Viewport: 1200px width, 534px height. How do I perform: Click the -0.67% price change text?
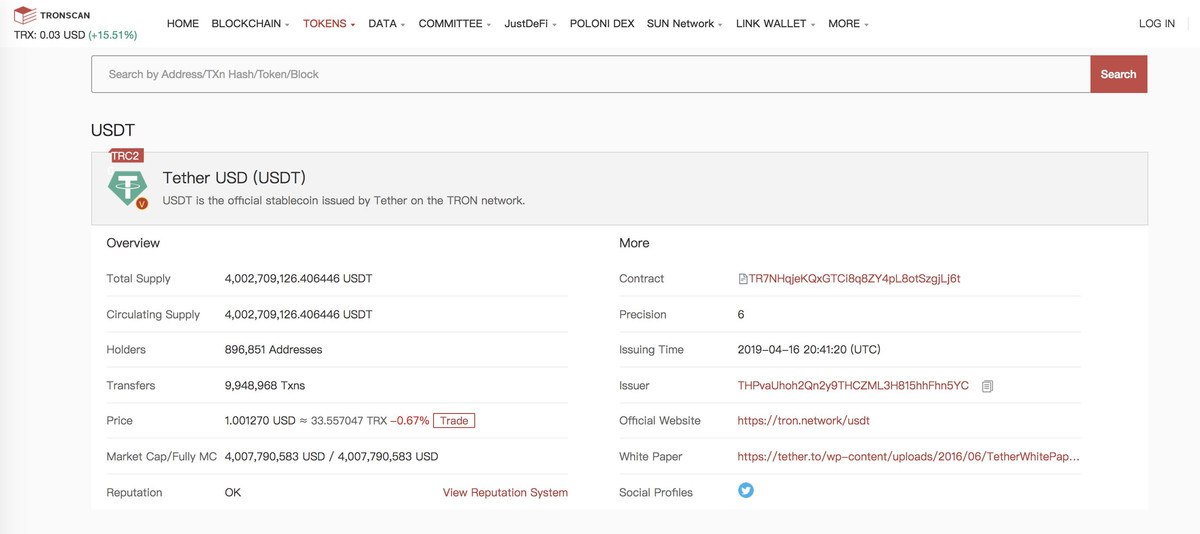[410, 421]
